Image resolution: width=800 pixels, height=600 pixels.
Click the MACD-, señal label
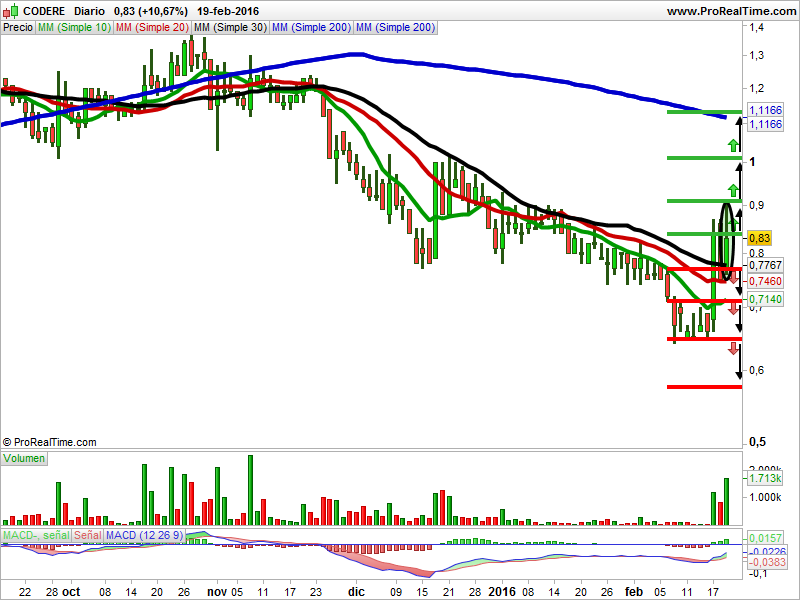tap(36, 535)
